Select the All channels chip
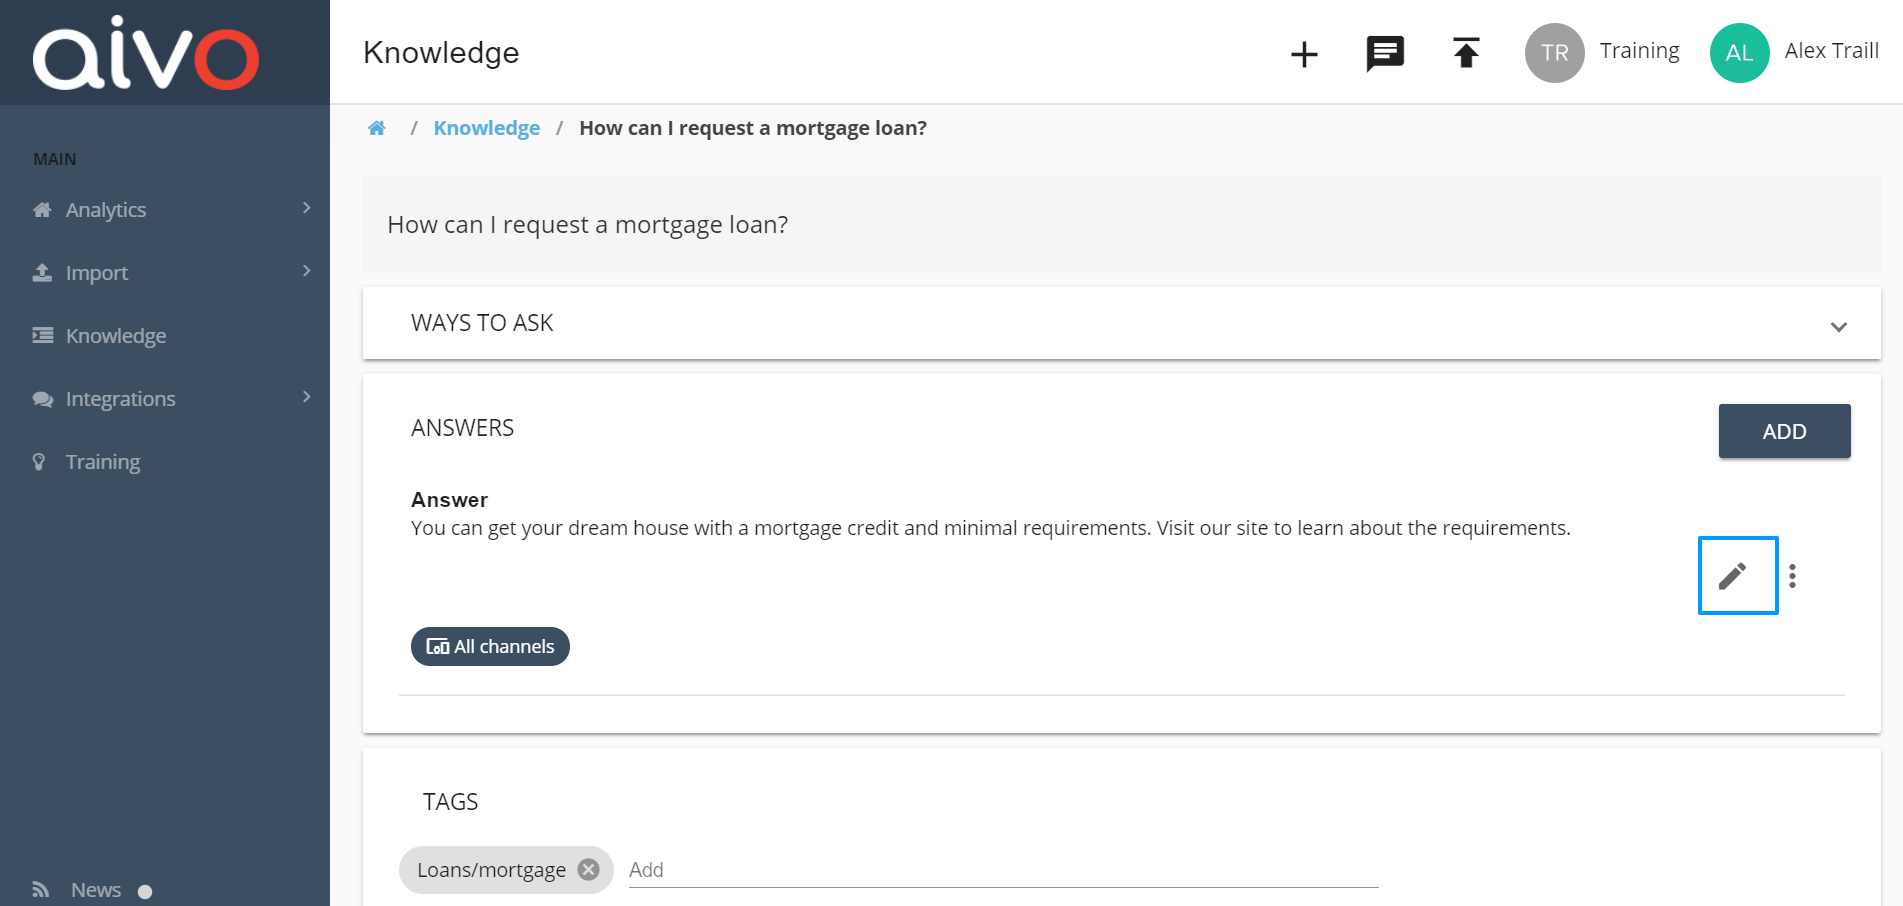The image size is (1903, 906). pos(490,646)
